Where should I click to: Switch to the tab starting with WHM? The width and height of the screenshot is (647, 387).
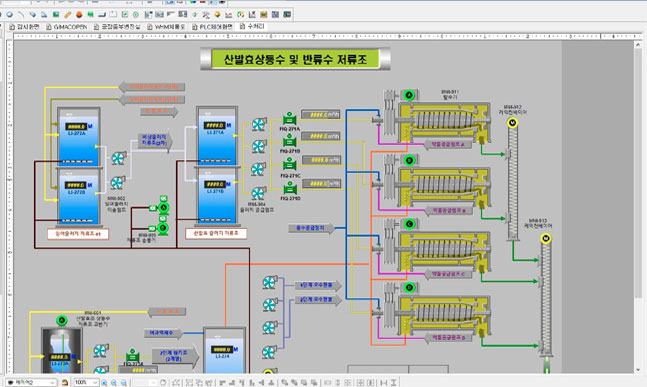click(166, 26)
